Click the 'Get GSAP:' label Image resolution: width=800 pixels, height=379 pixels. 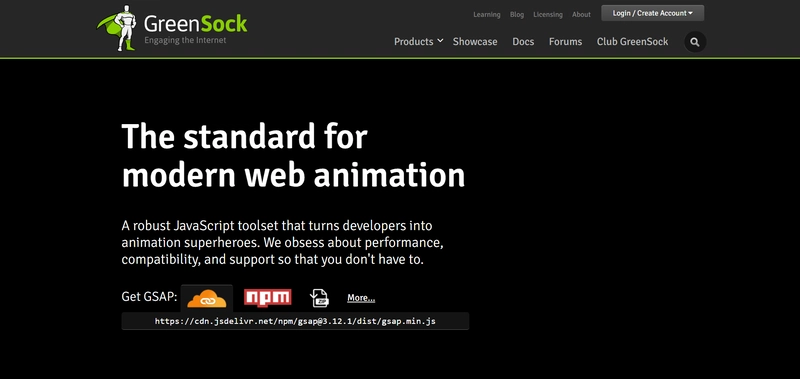(149, 296)
